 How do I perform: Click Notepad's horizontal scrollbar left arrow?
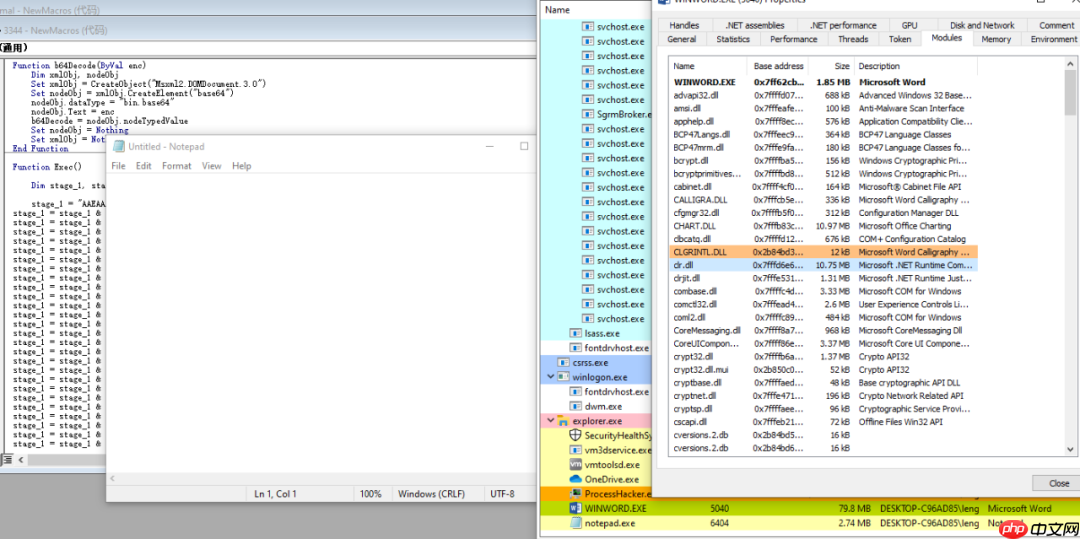113,478
